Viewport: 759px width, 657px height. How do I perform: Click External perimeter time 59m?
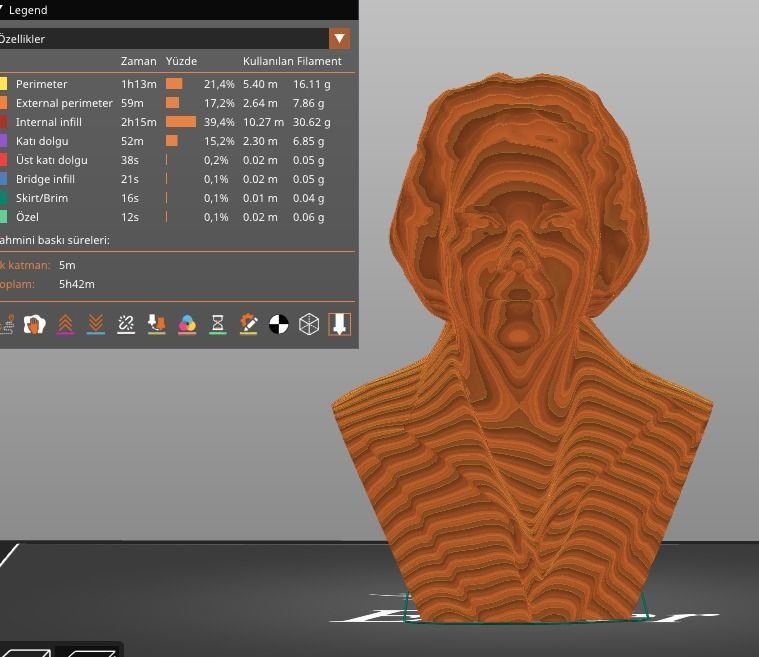pos(132,103)
